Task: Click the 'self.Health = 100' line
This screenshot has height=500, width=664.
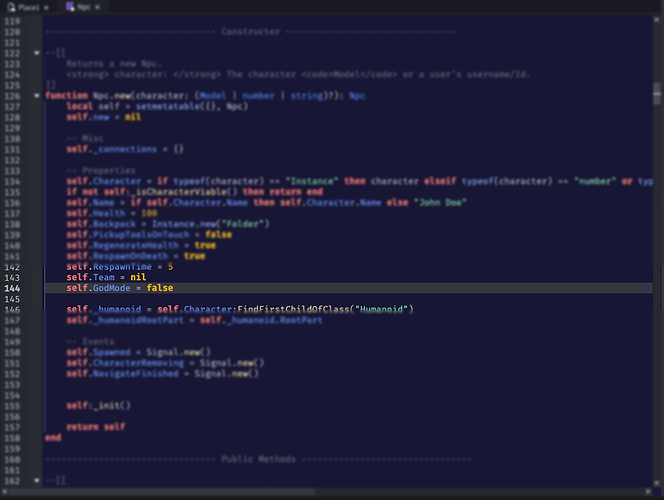Action: pos(112,213)
